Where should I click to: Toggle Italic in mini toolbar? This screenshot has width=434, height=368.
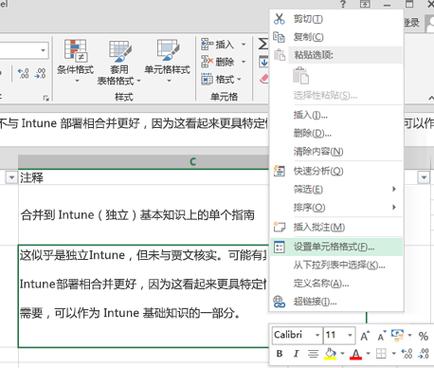point(296,354)
